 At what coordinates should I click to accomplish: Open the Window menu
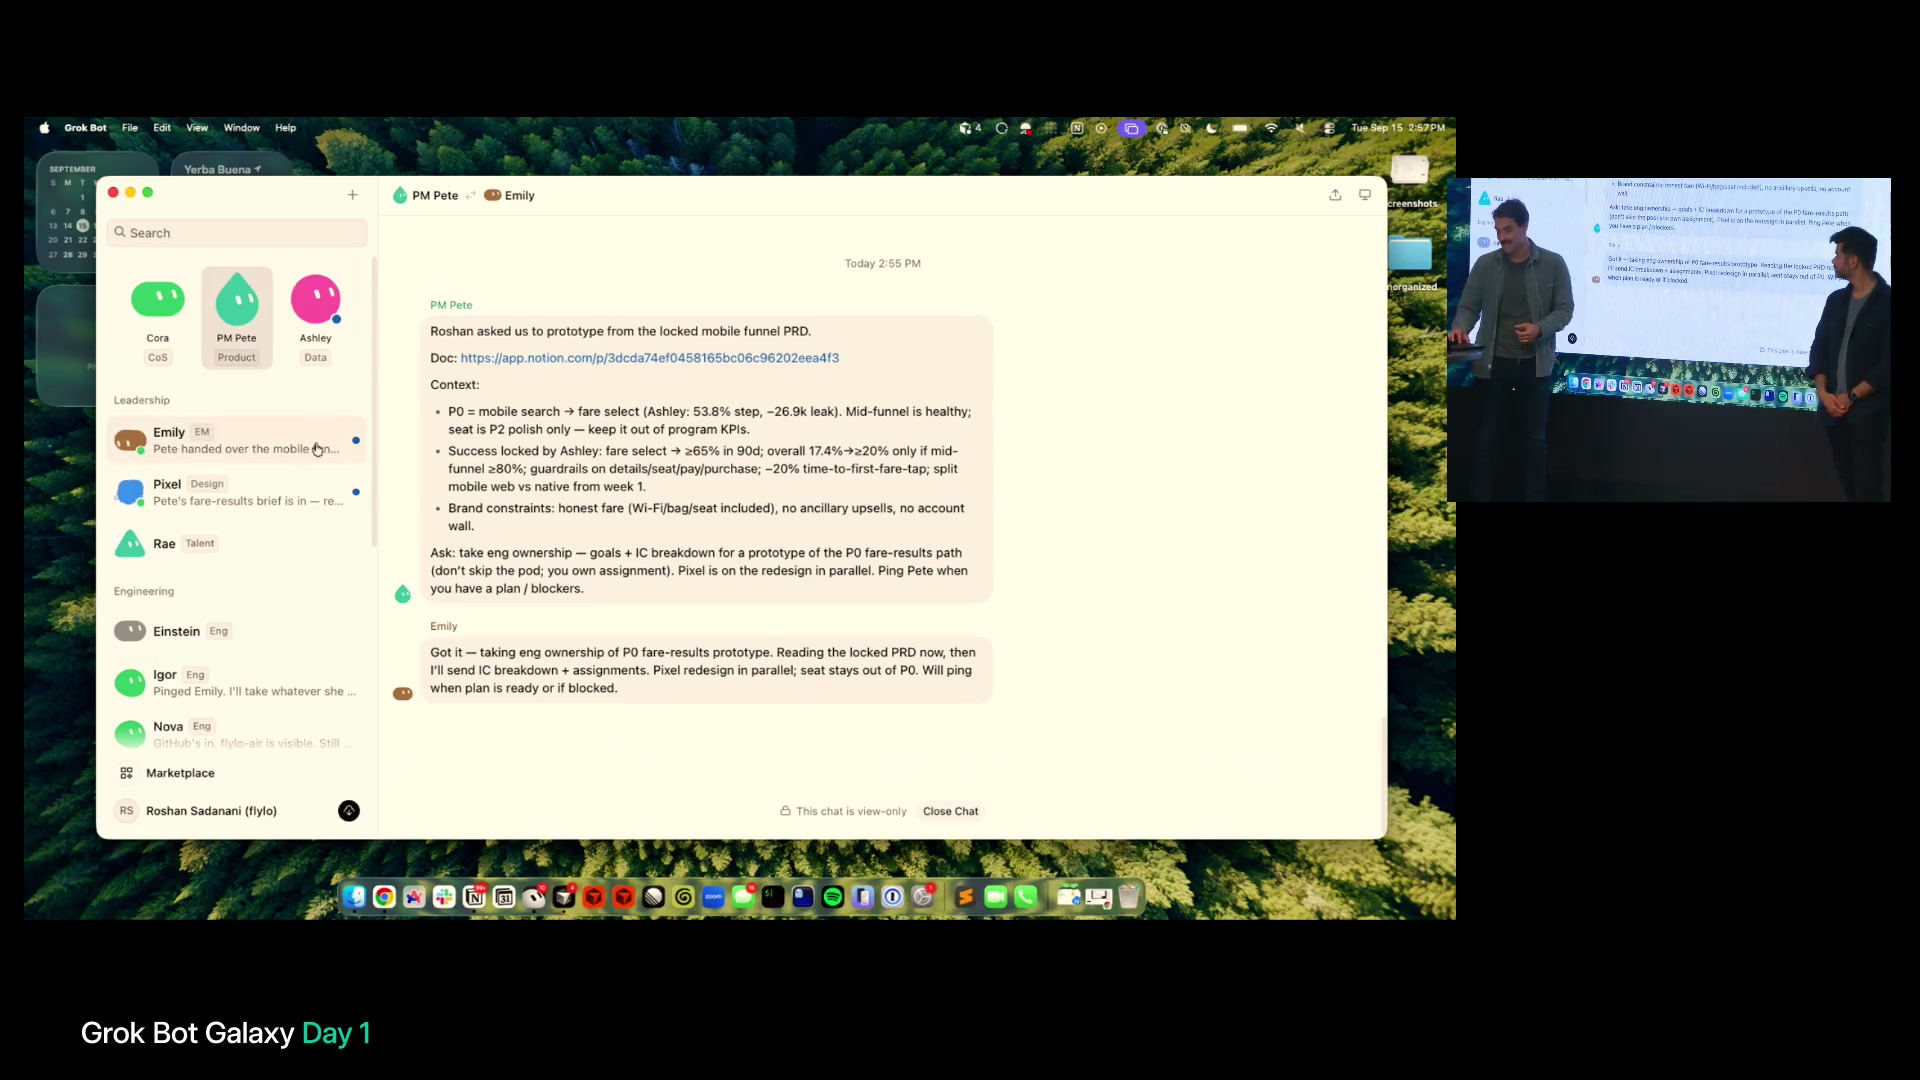(241, 128)
